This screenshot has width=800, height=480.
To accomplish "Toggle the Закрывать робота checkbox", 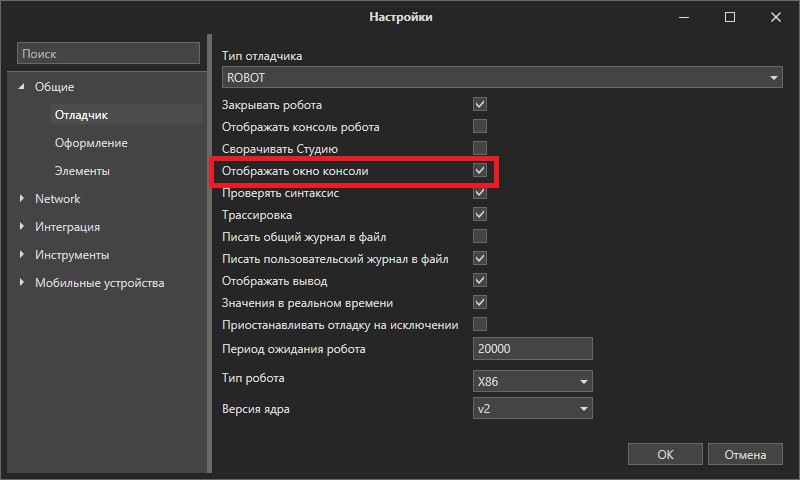I will [x=480, y=105].
